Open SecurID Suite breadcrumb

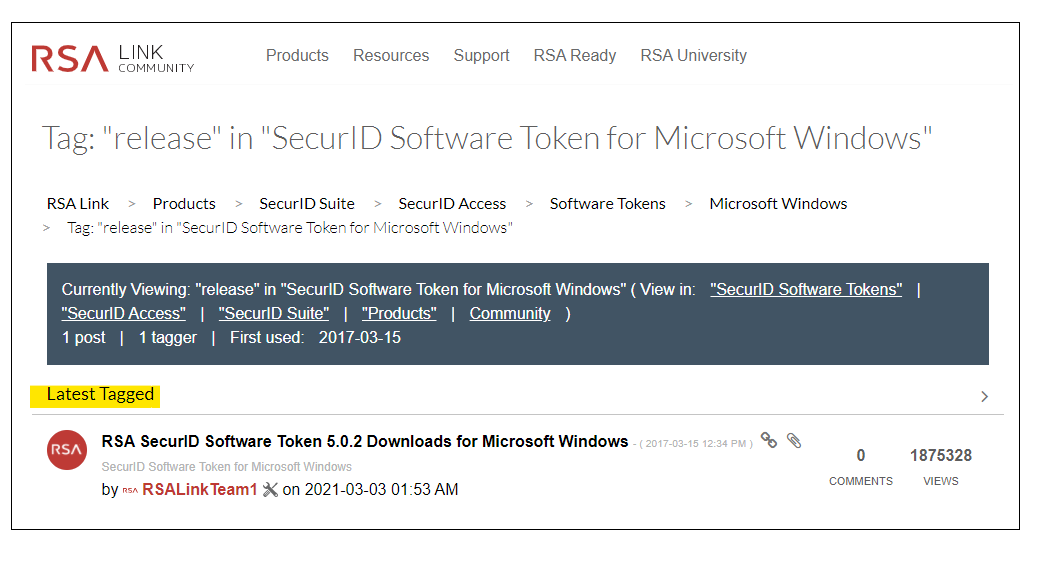click(x=307, y=204)
